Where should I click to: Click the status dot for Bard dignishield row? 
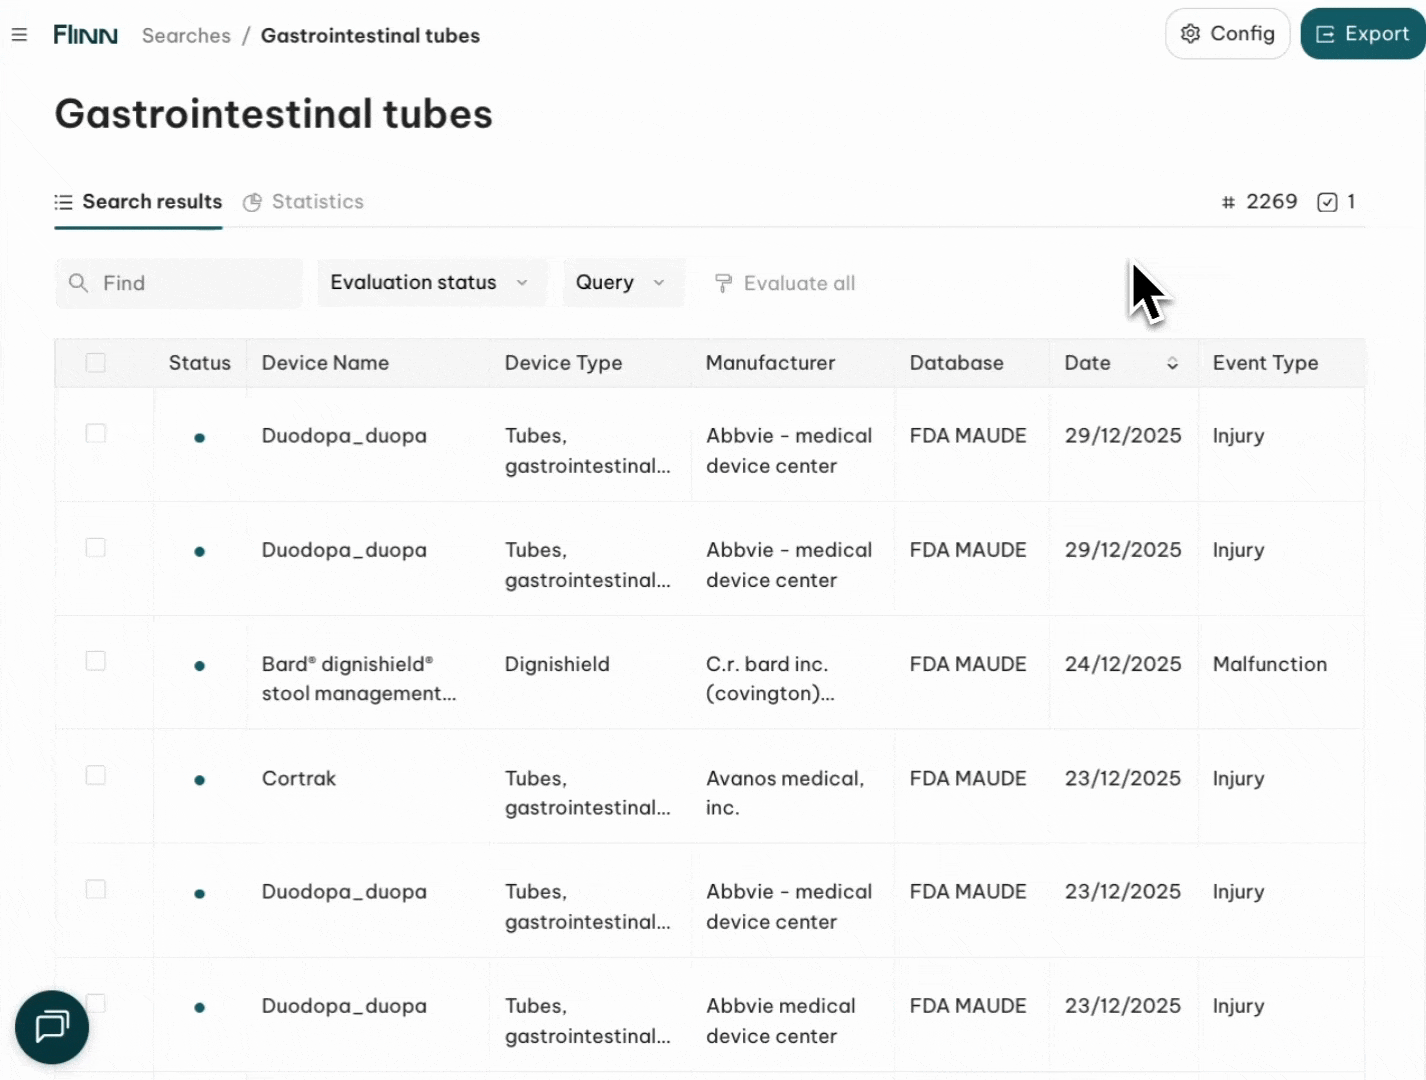pyautogui.click(x=200, y=666)
